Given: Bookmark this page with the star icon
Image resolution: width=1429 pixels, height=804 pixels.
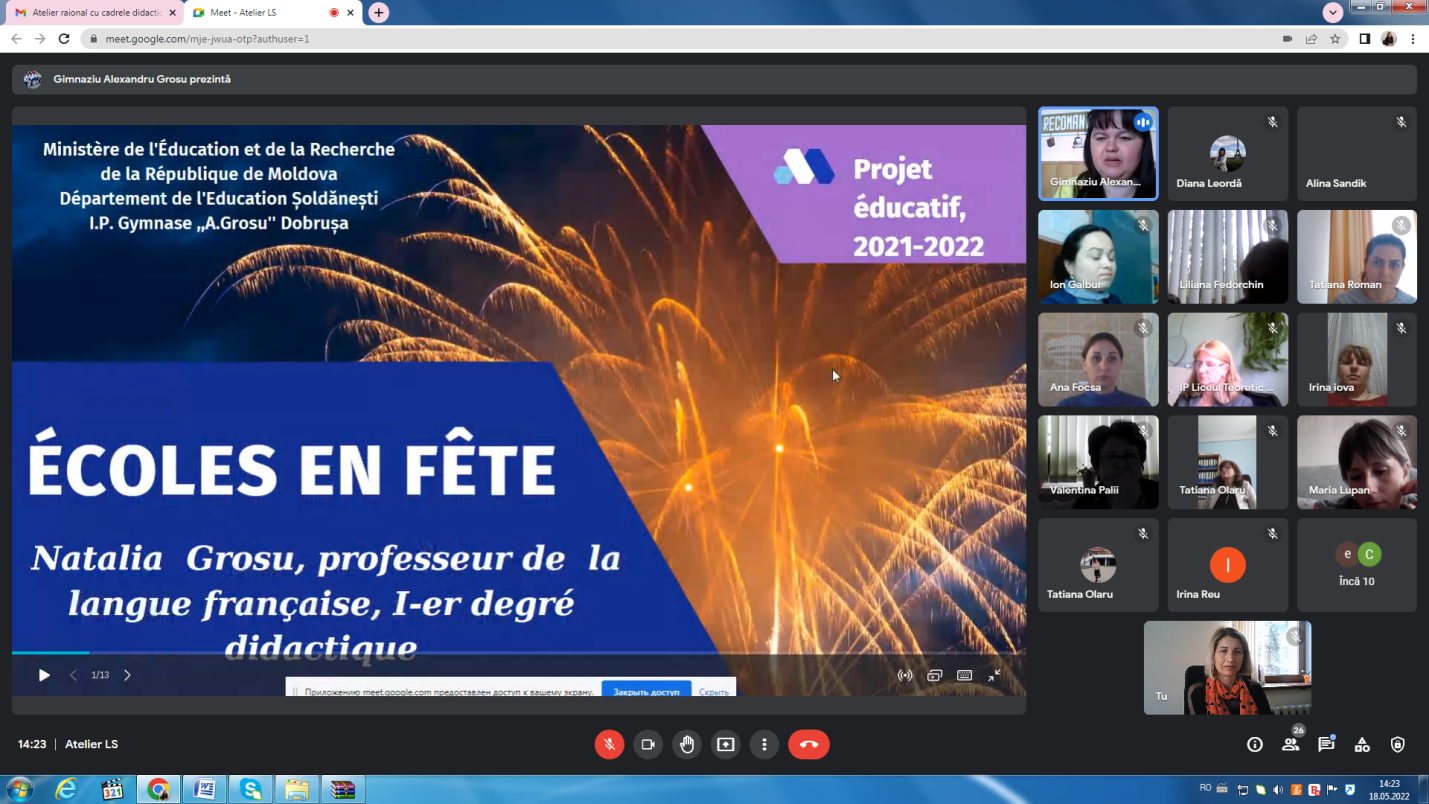Looking at the screenshot, I should pos(1335,39).
